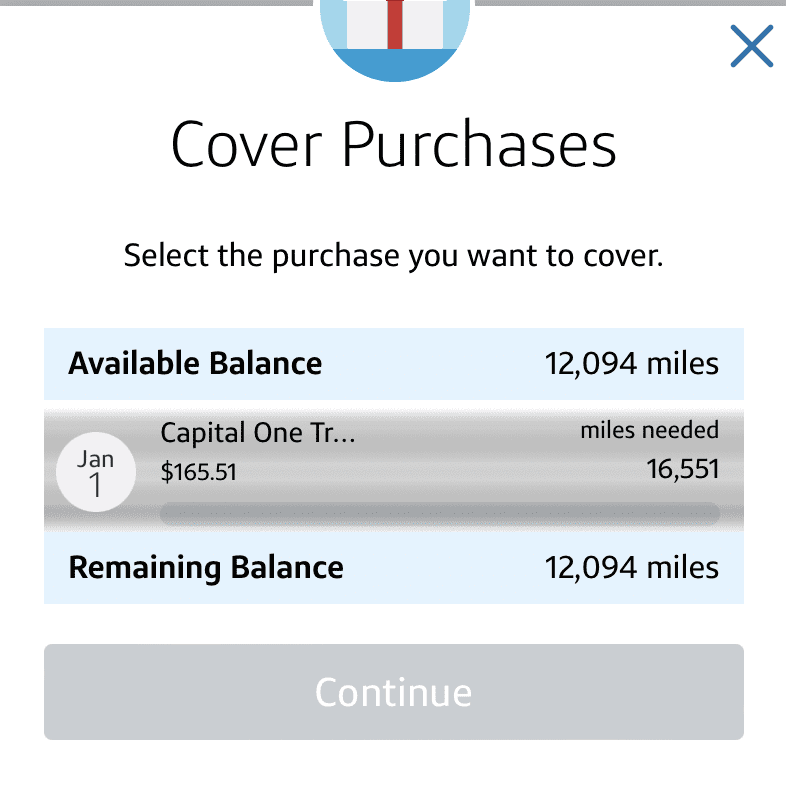Click the Cover Purchases heading

click(394, 144)
